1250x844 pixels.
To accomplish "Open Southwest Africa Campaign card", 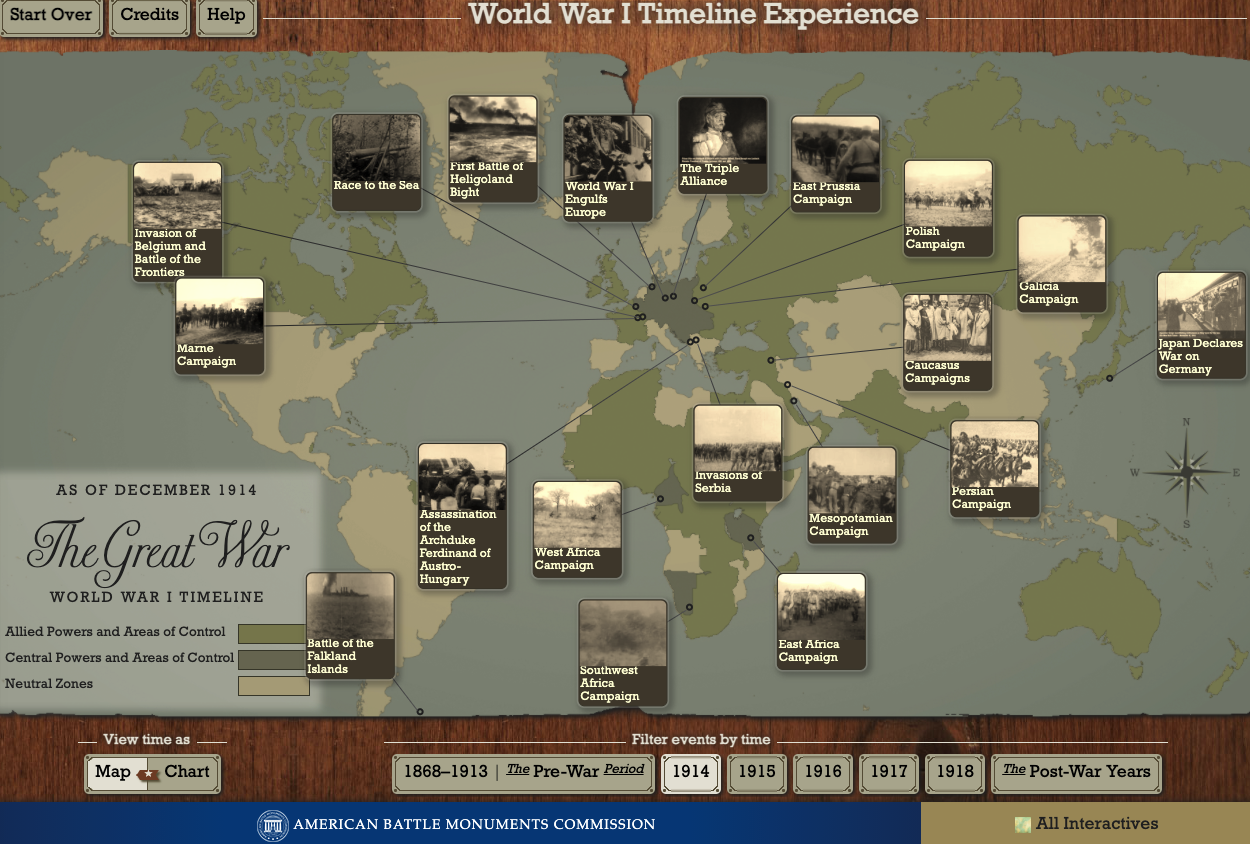I will pyautogui.click(x=623, y=653).
